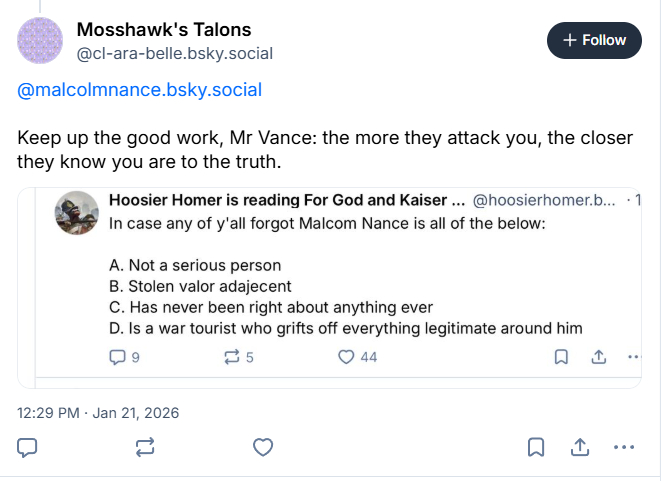This screenshot has width=661, height=481.
Task: Open more options on main post
Action: click(x=624, y=447)
